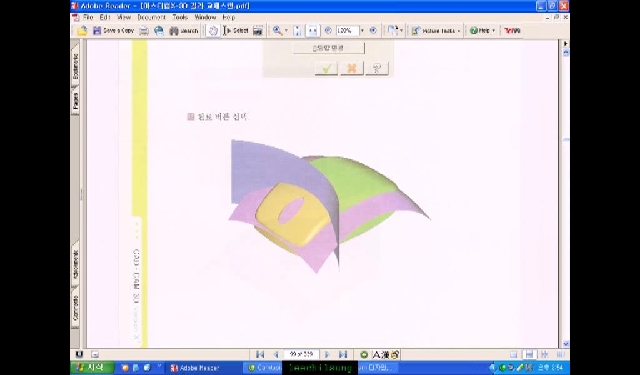
Task: Toggle the Continuous page layout button
Action: click(x=529, y=354)
